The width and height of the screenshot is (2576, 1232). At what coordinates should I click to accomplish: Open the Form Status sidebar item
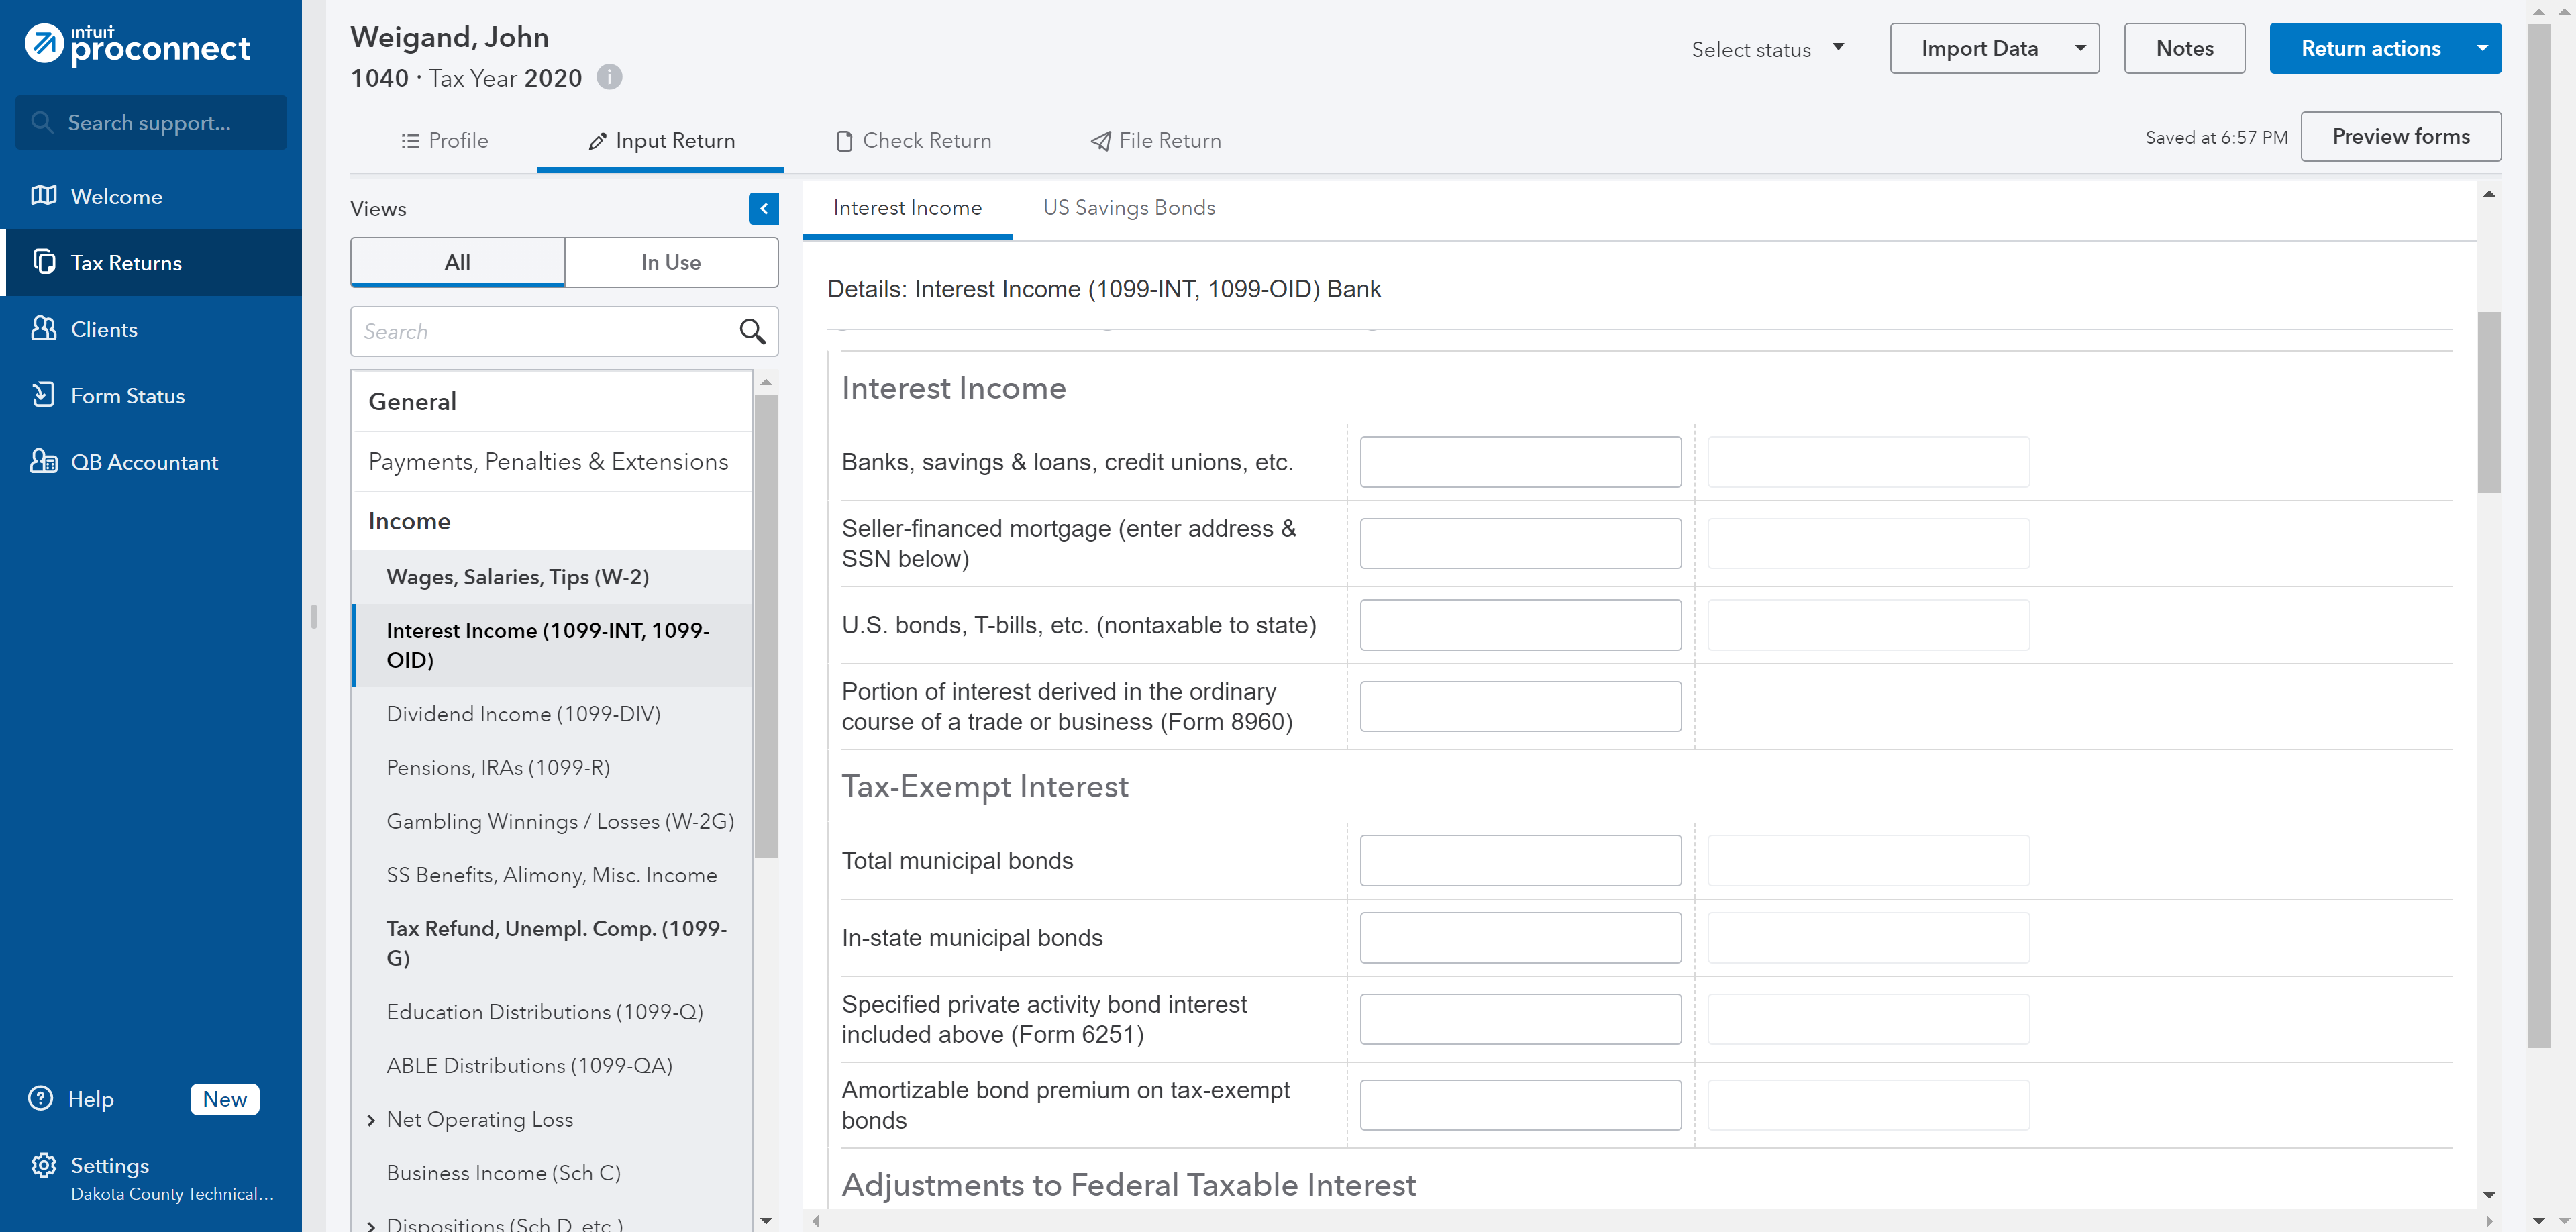coord(127,396)
